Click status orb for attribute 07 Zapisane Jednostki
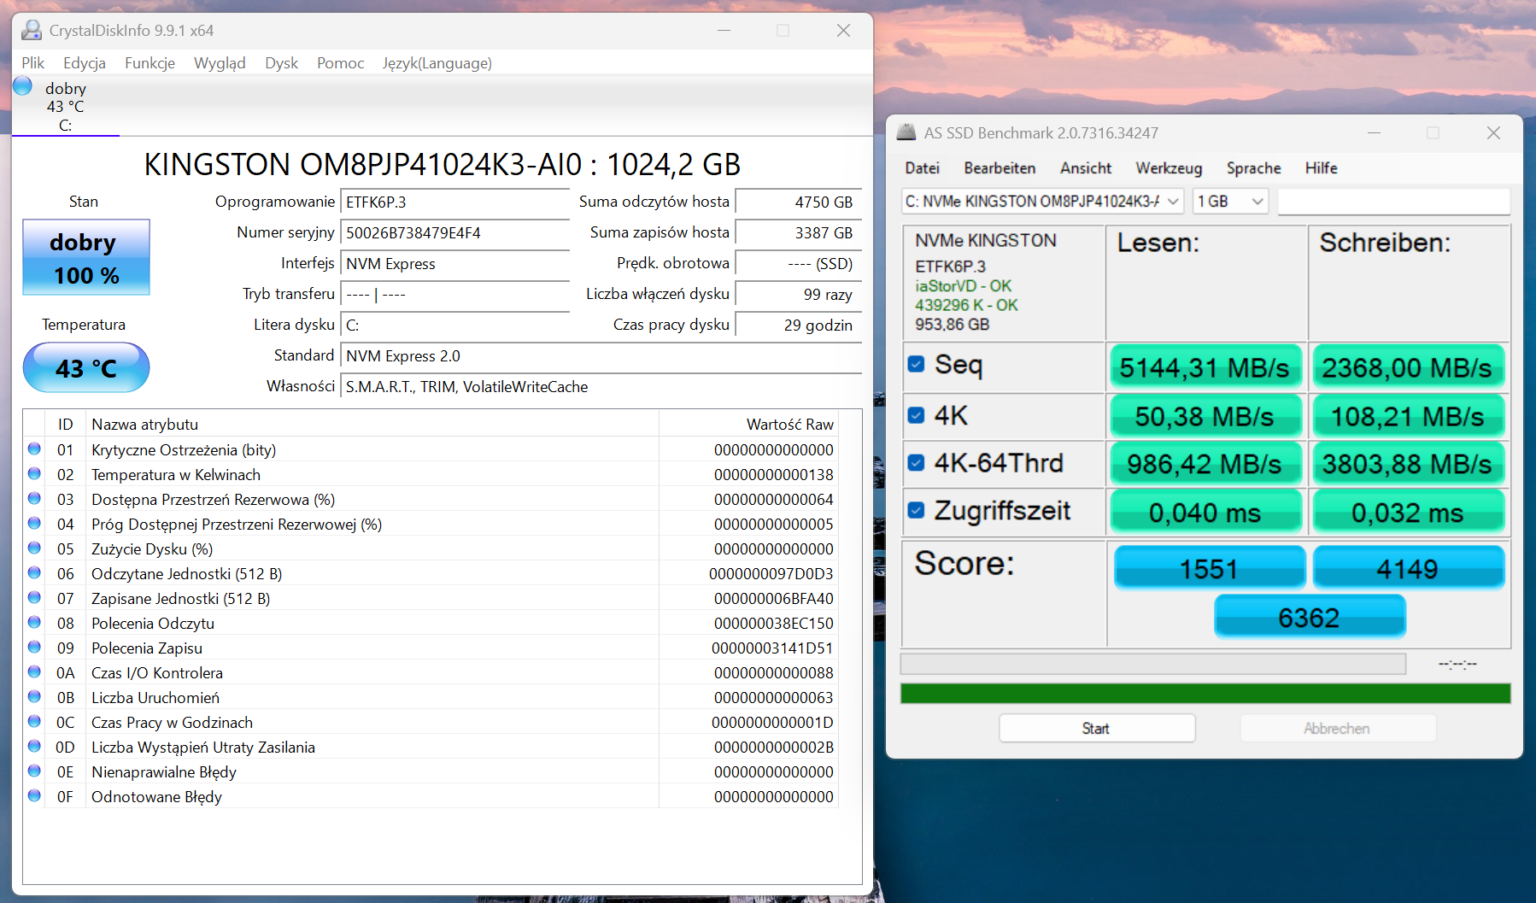 tap(34, 598)
